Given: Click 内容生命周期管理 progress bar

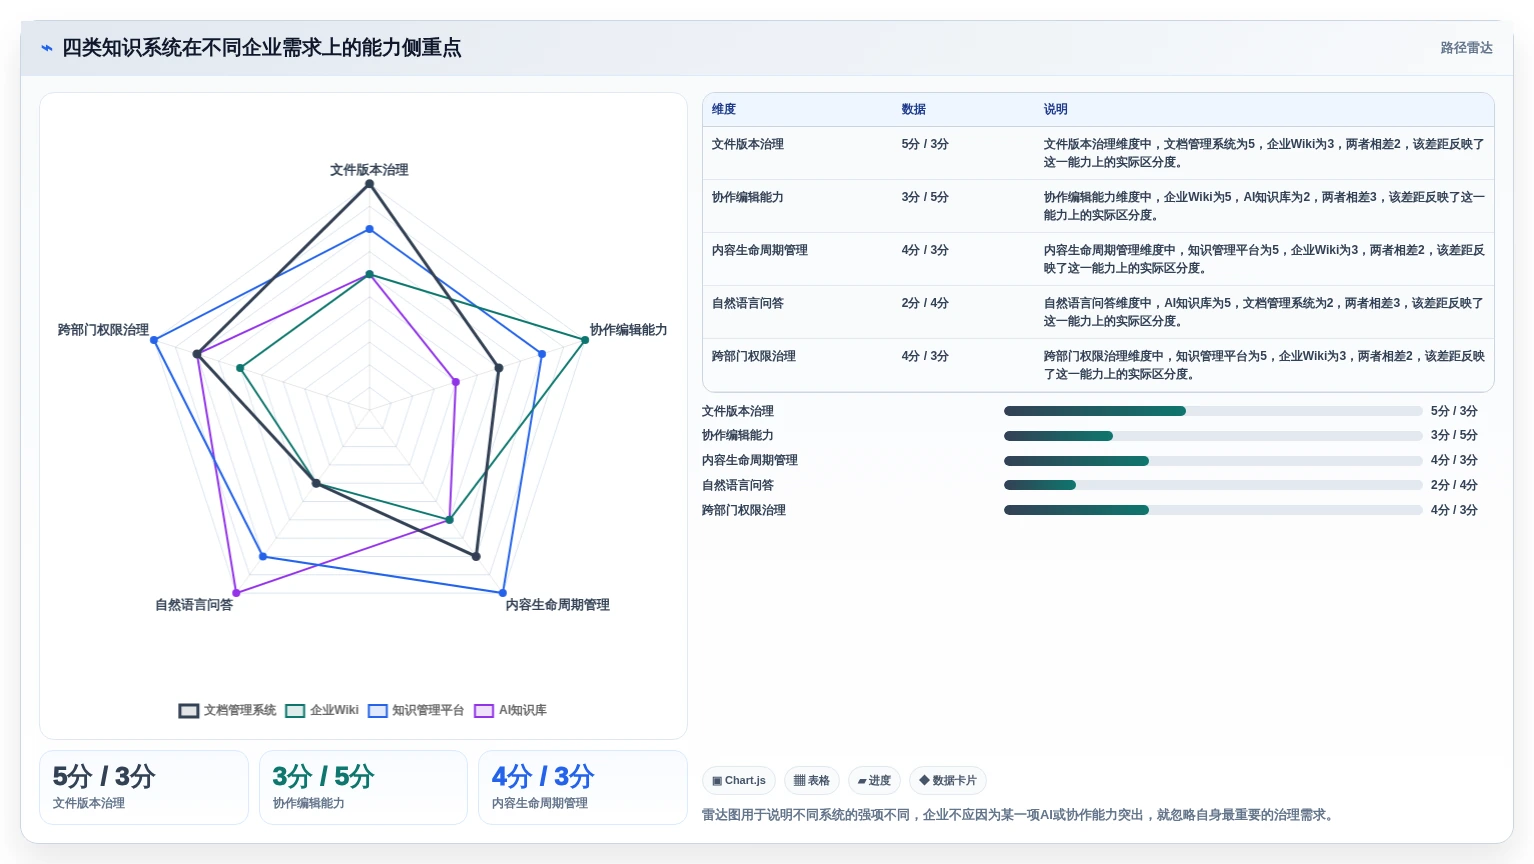Looking at the screenshot, I should point(1213,461).
